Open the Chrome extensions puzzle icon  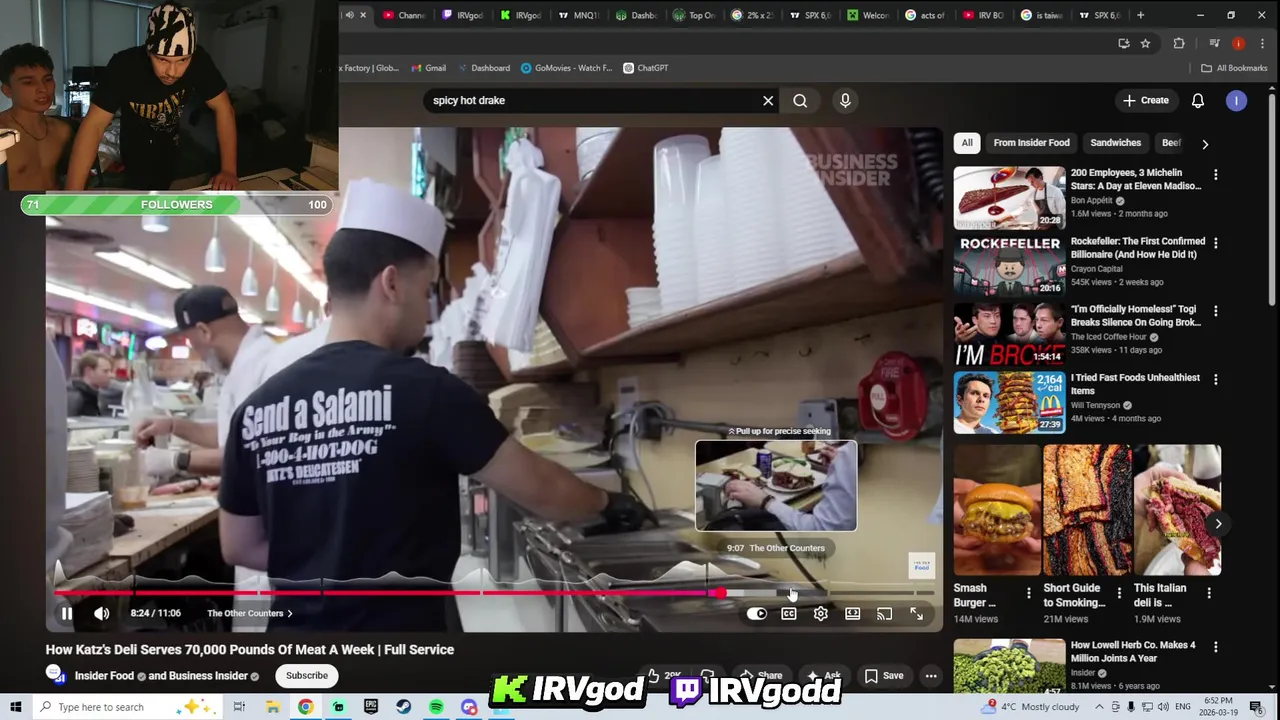click(1179, 44)
